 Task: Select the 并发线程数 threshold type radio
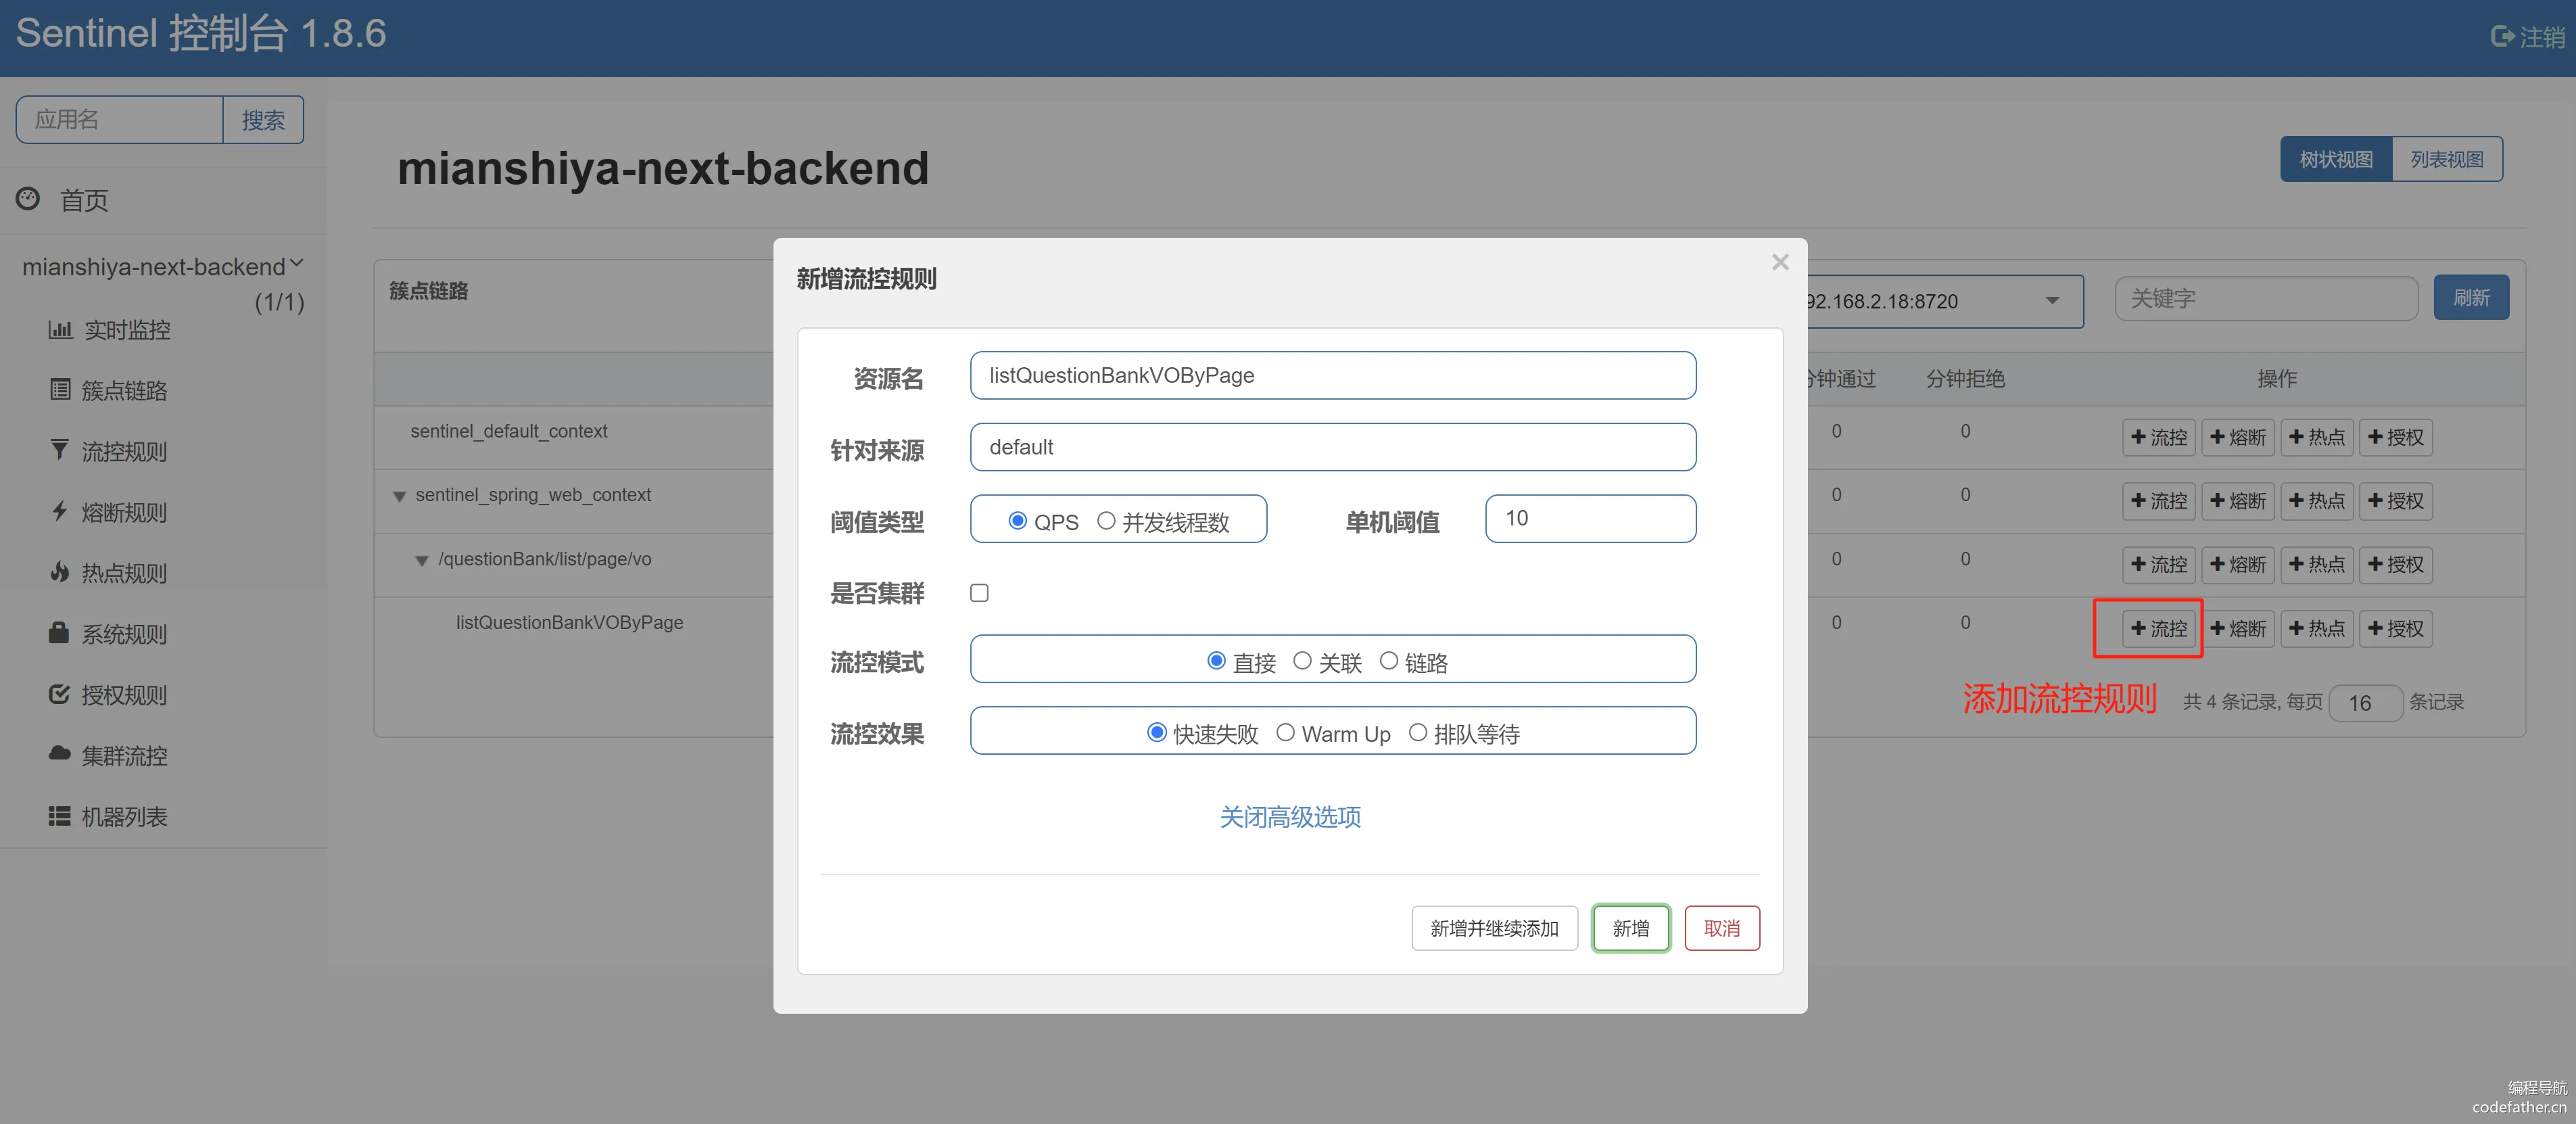(1106, 521)
